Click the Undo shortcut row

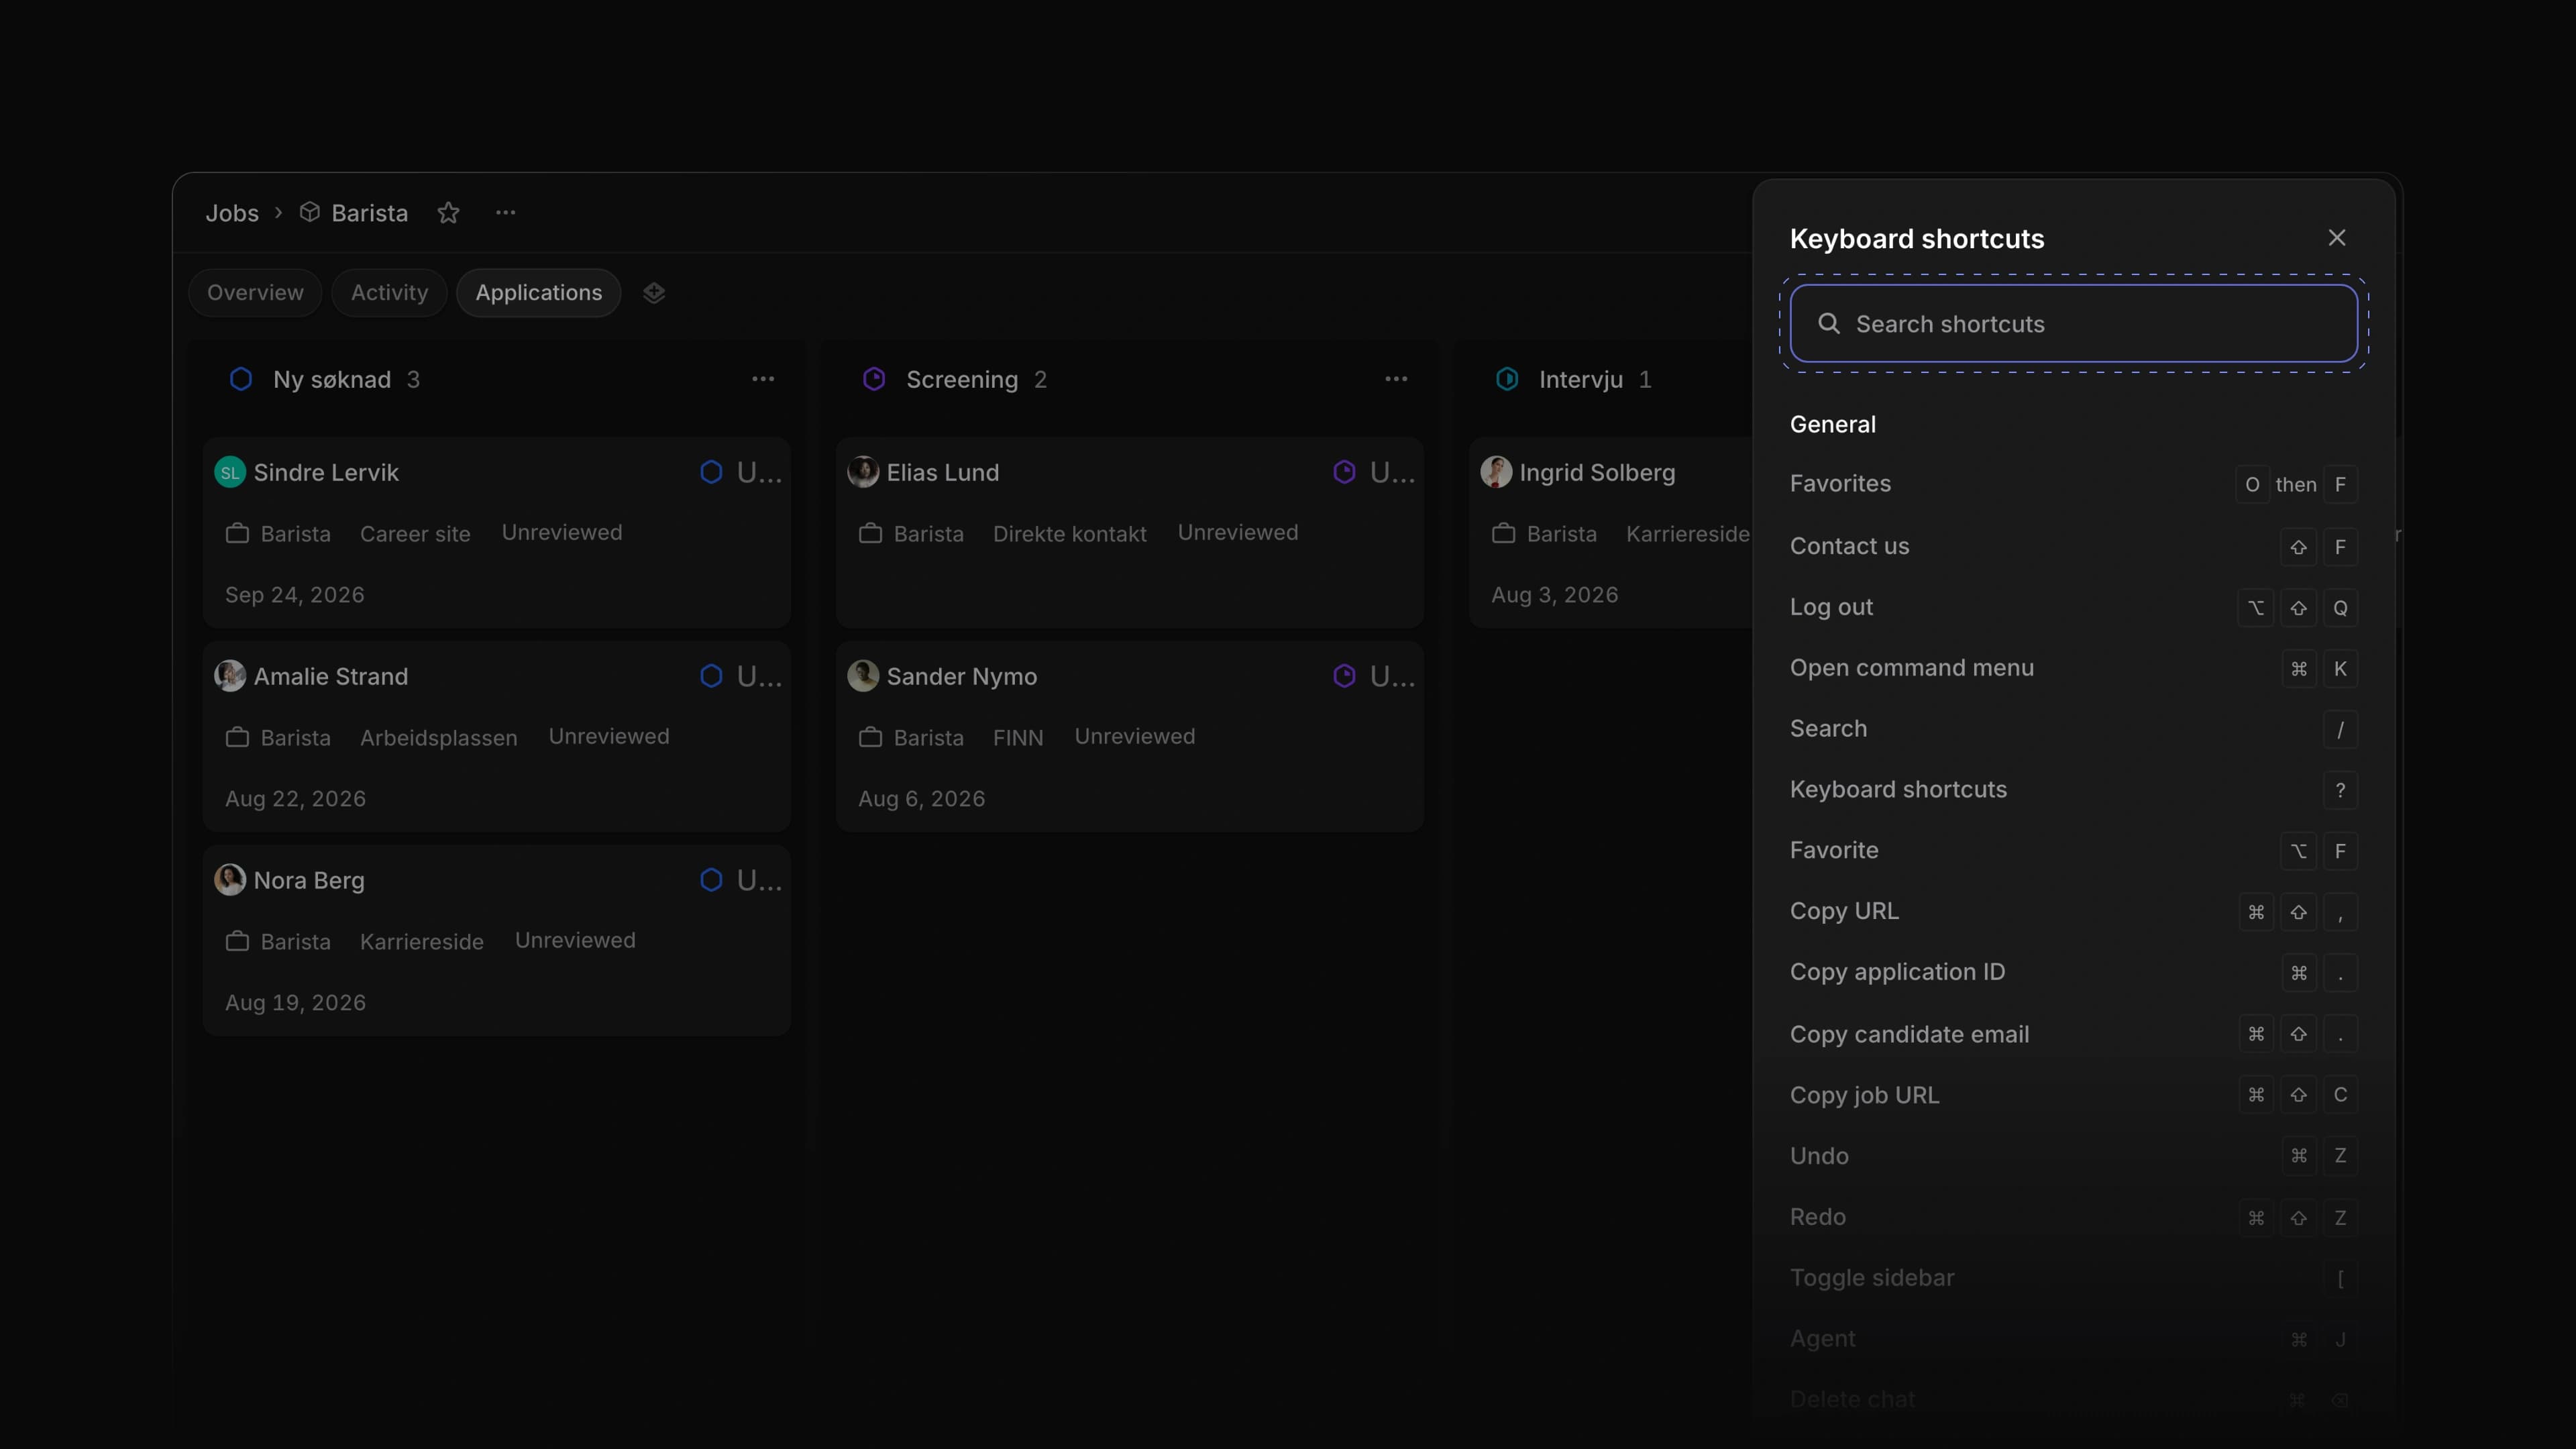(x=2073, y=1156)
